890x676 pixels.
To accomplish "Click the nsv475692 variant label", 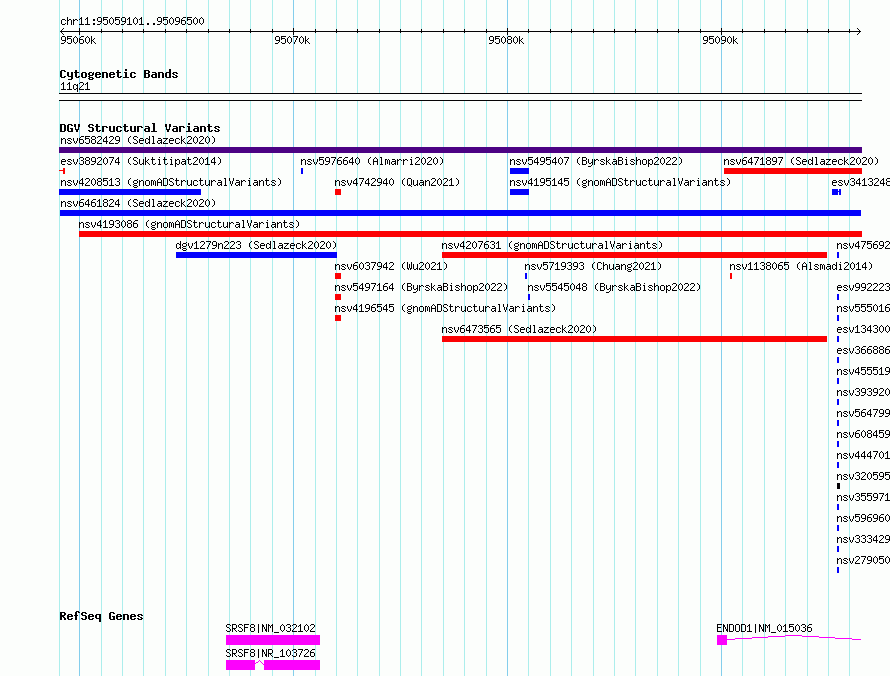I will 863,245.
